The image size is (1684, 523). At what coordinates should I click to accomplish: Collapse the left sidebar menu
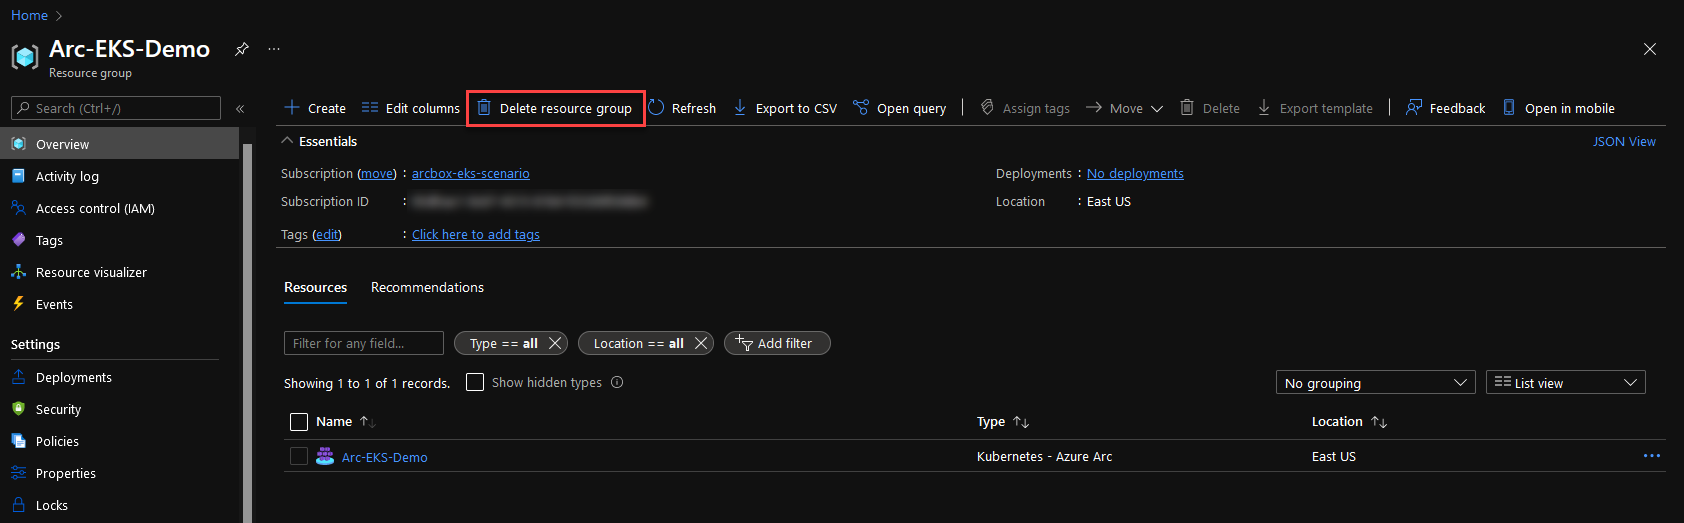point(240,108)
